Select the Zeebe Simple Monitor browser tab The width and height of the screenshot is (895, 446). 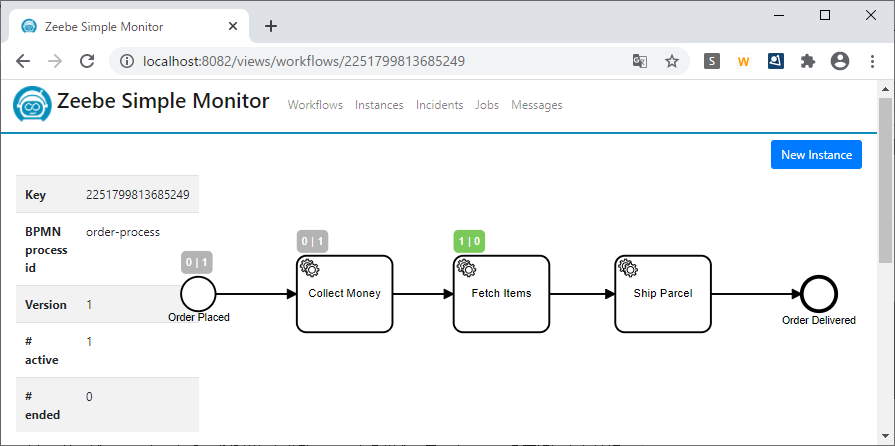(x=130, y=26)
